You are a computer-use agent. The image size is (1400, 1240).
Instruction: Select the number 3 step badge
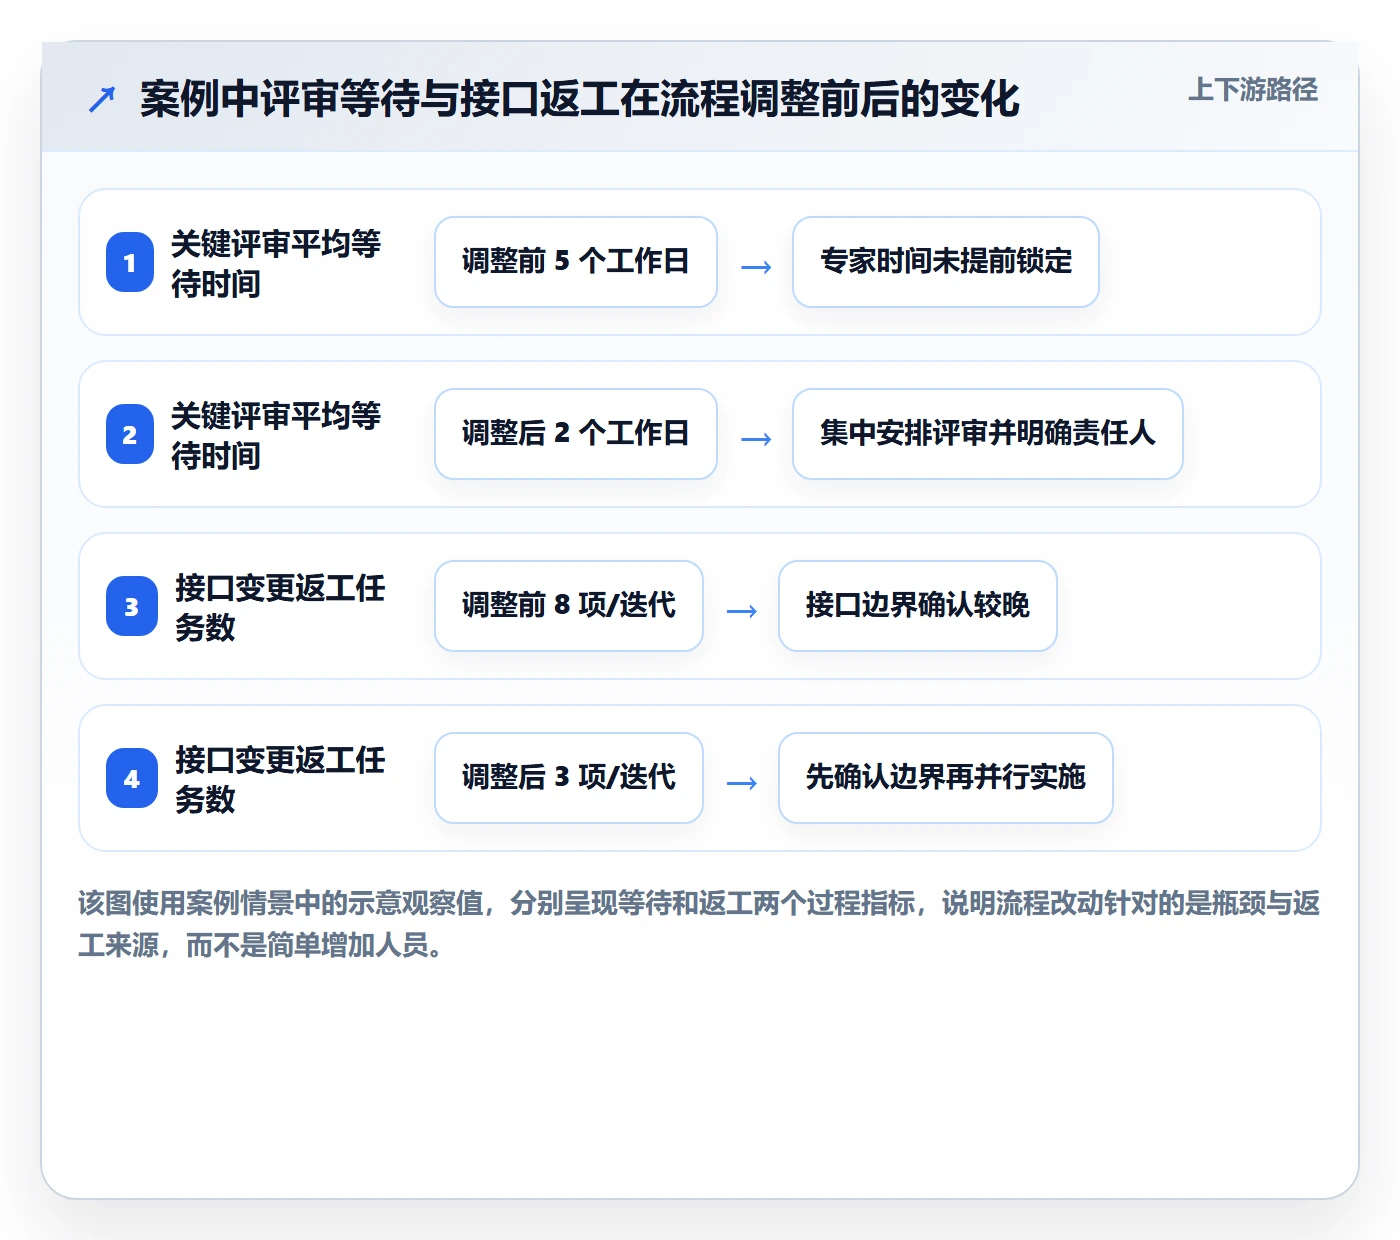click(132, 606)
